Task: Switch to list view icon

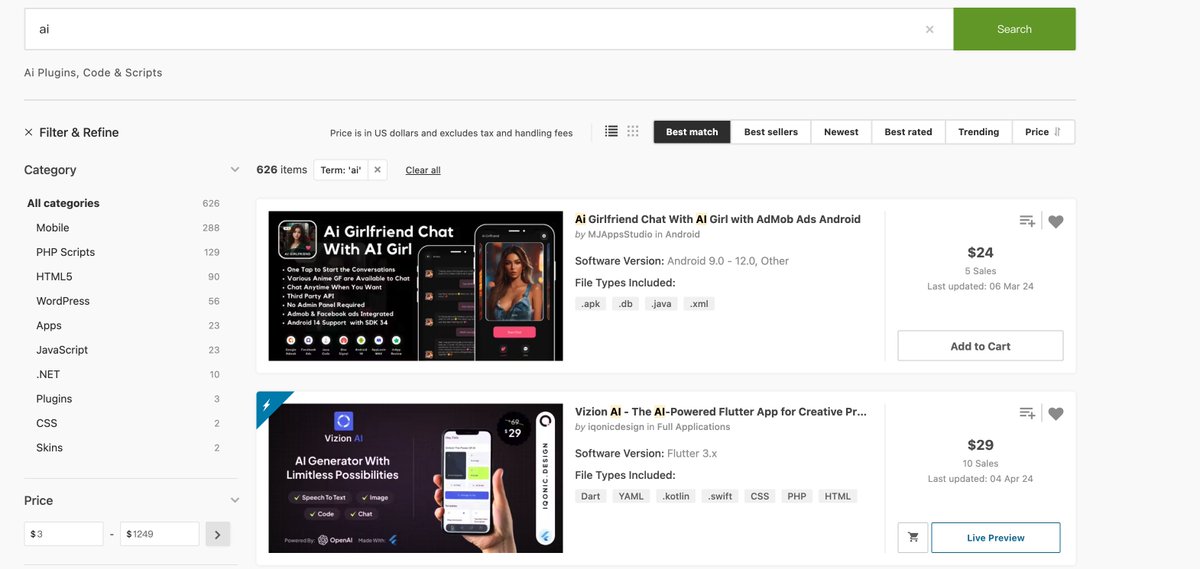Action: coord(611,131)
